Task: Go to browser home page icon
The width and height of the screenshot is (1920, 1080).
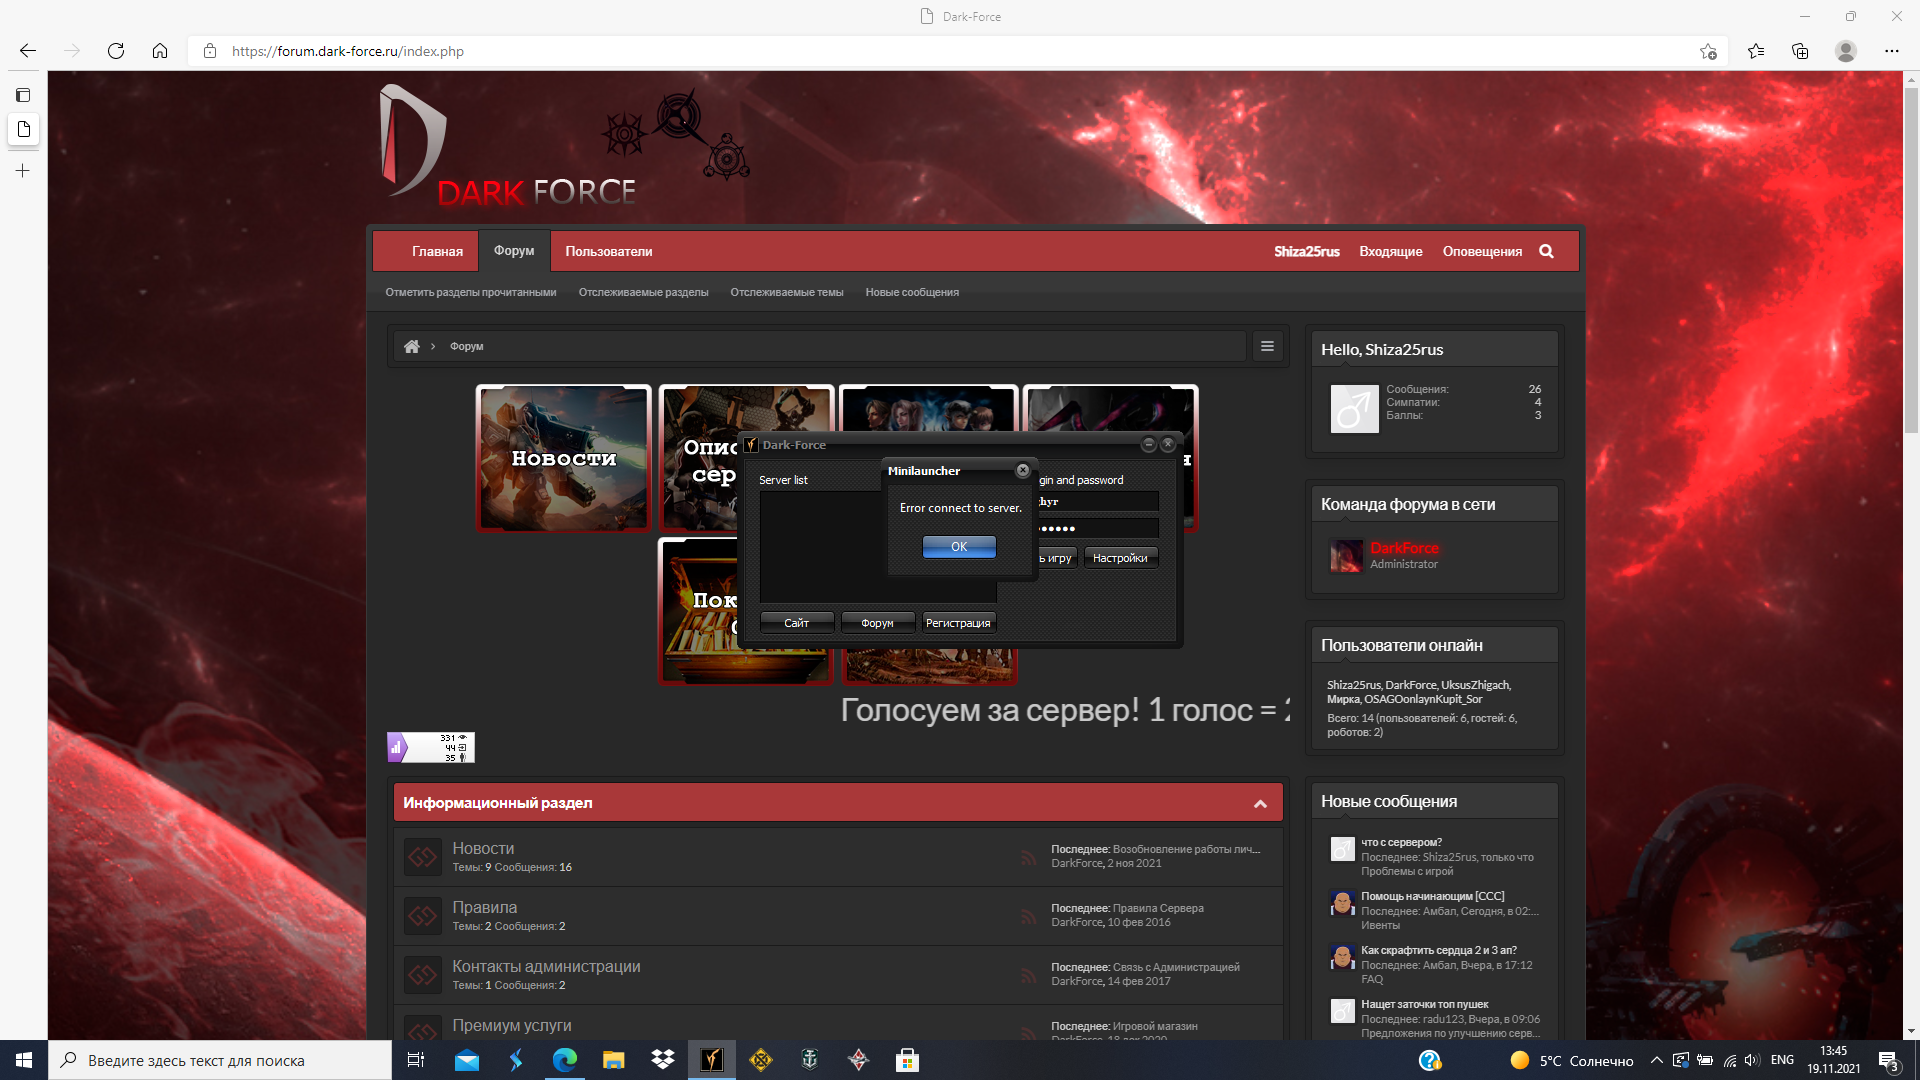Action: (160, 51)
